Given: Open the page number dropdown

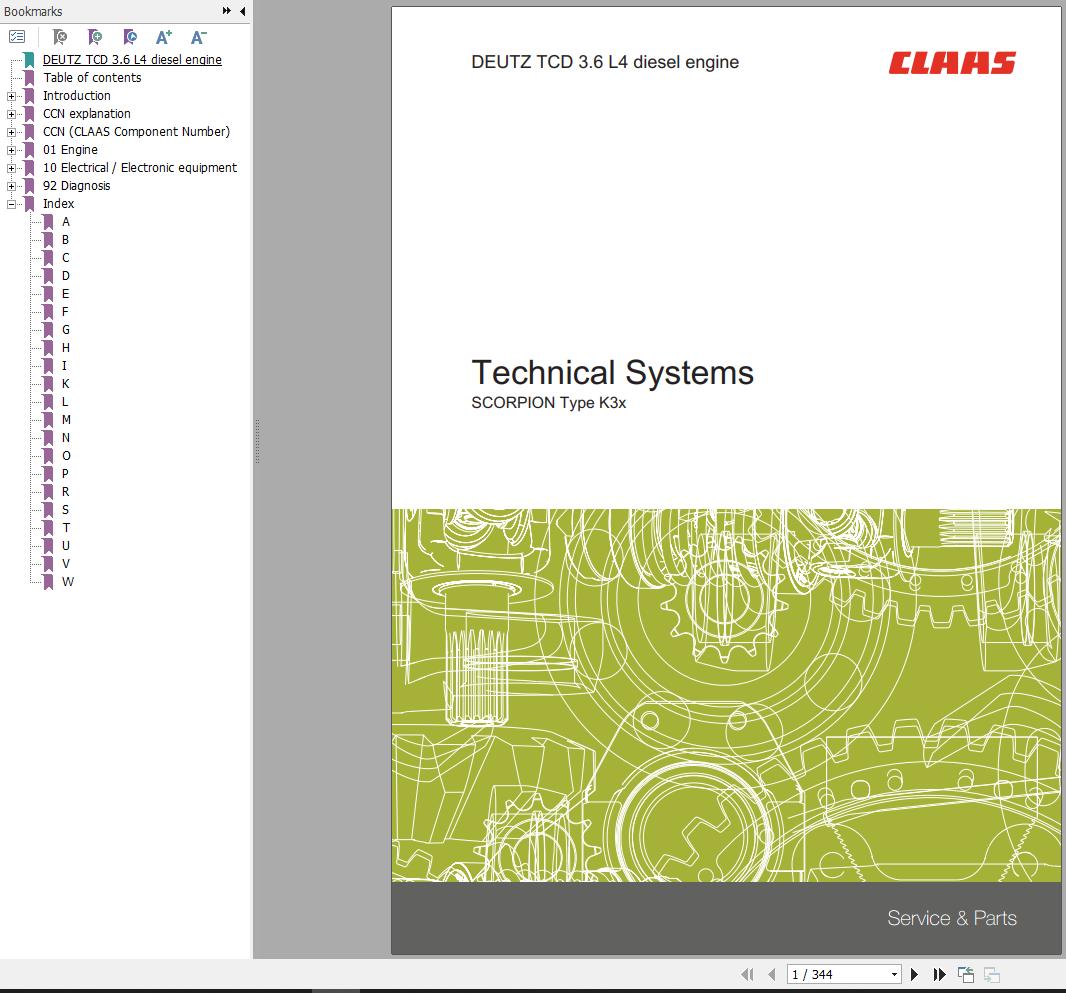Looking at the screenshot, I should click(894, 974).
